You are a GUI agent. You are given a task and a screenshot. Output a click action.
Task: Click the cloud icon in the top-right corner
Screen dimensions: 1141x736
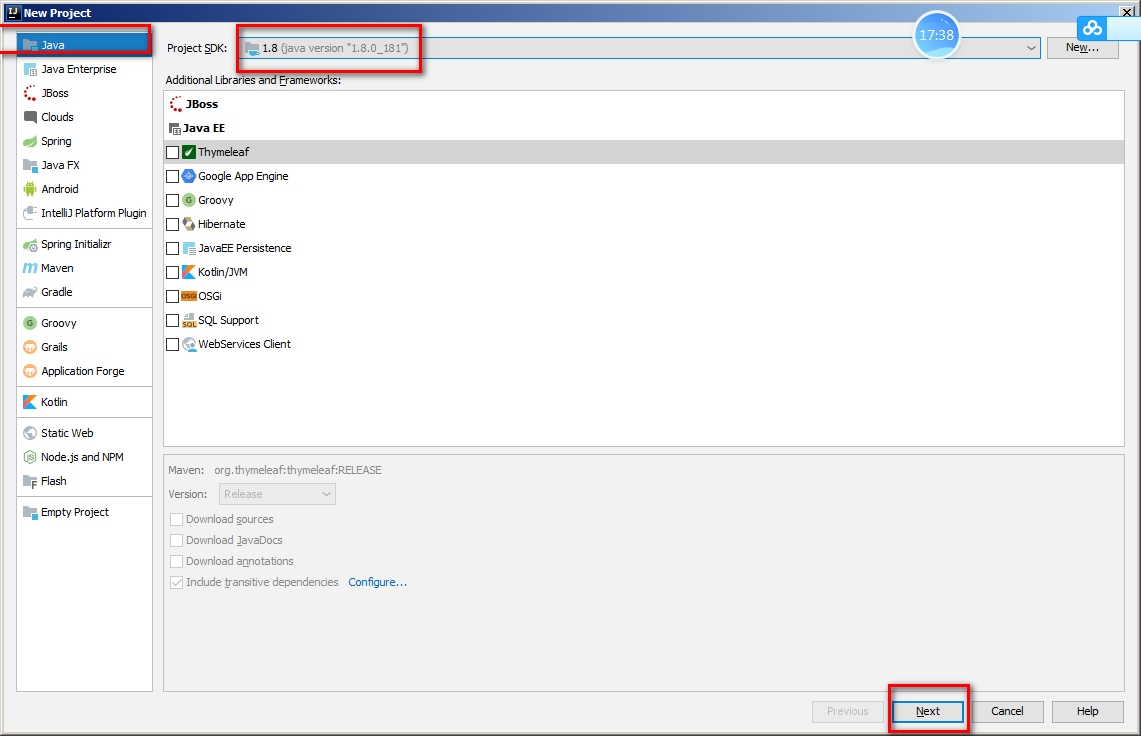[x=1092, y=28]
